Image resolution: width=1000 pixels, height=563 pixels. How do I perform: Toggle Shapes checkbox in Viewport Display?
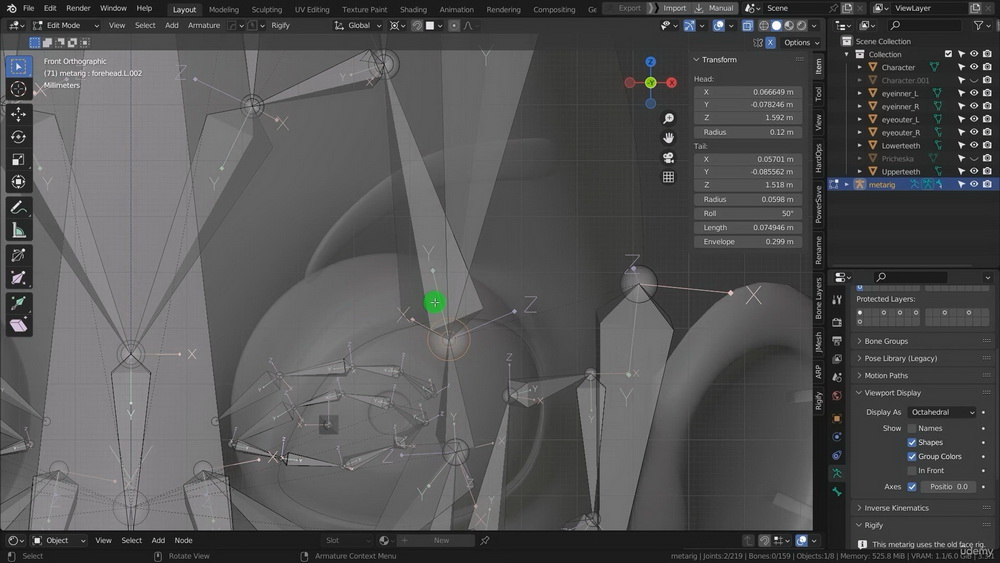(912, 442)
